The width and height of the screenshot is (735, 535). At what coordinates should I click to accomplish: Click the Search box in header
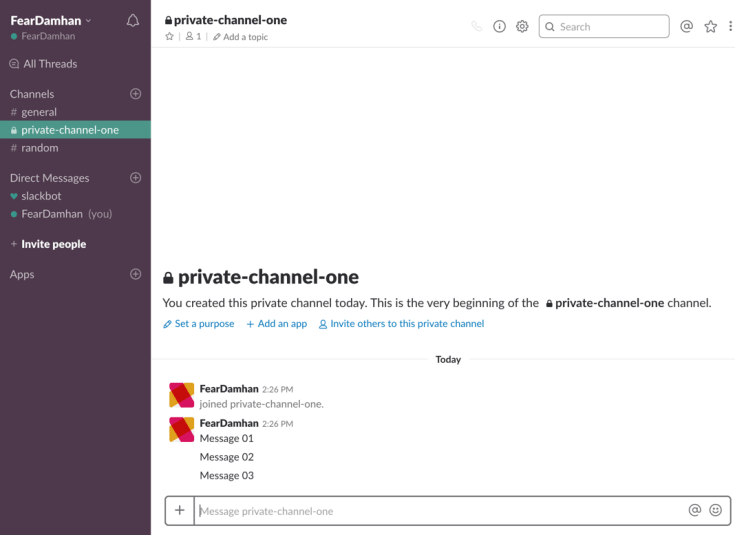tap(604, 27)
